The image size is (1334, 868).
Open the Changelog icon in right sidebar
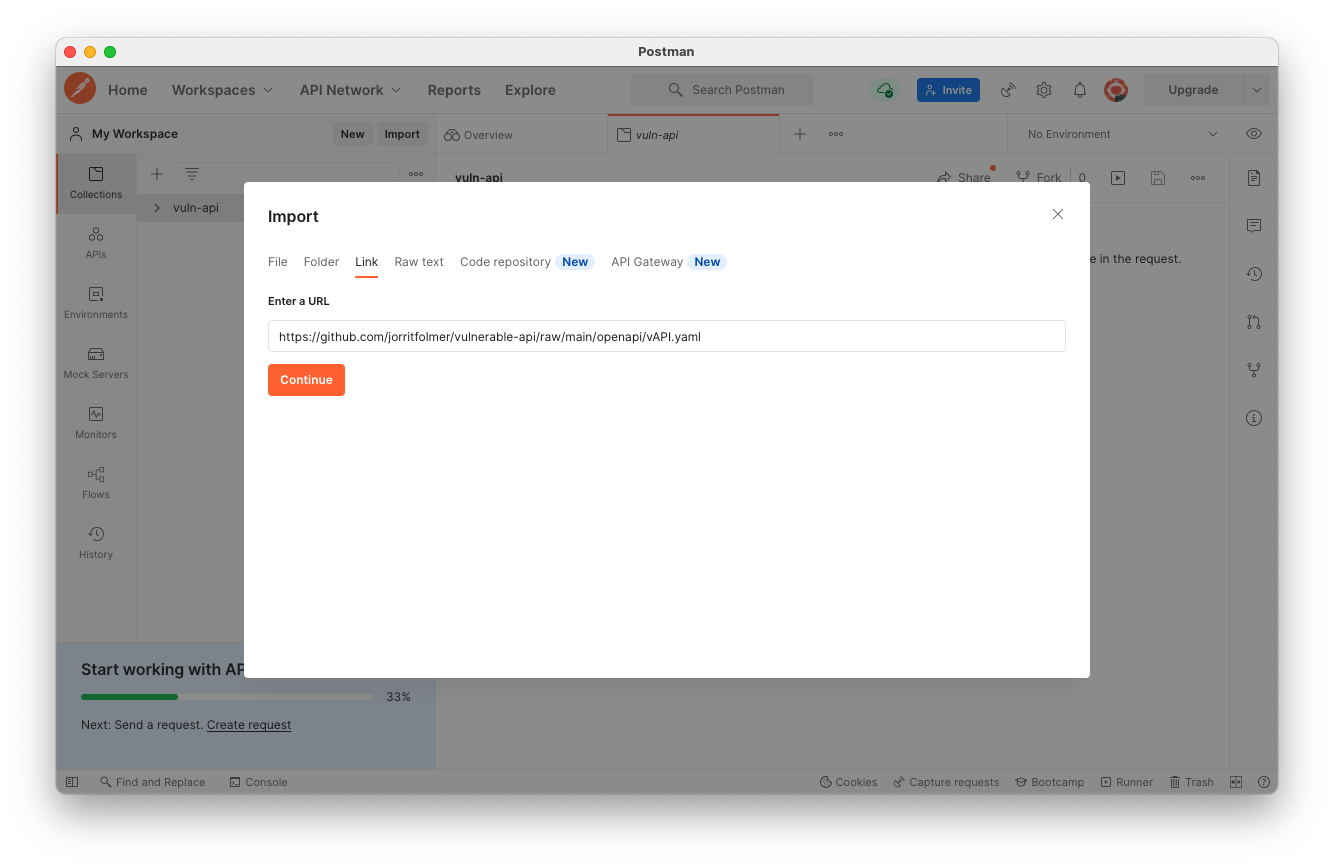click(1254, 274)
